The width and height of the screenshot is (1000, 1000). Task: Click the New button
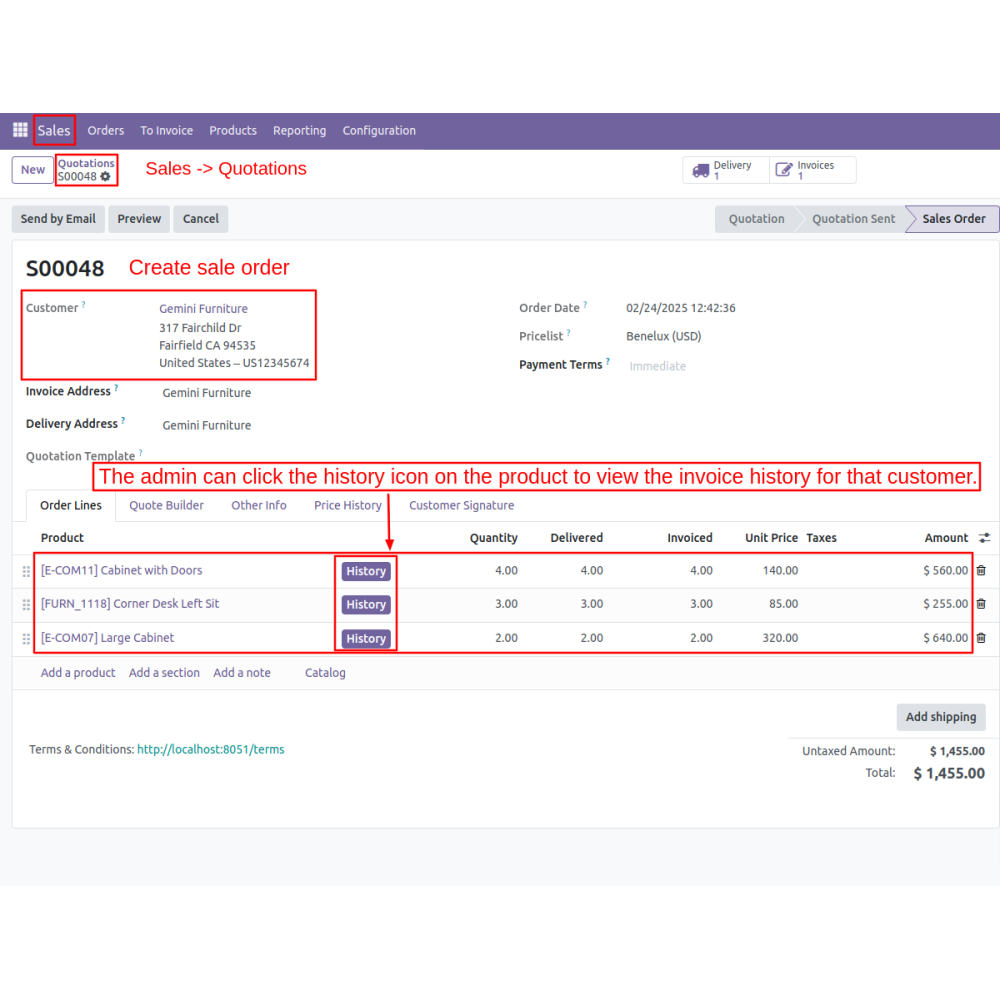(33, 170)
